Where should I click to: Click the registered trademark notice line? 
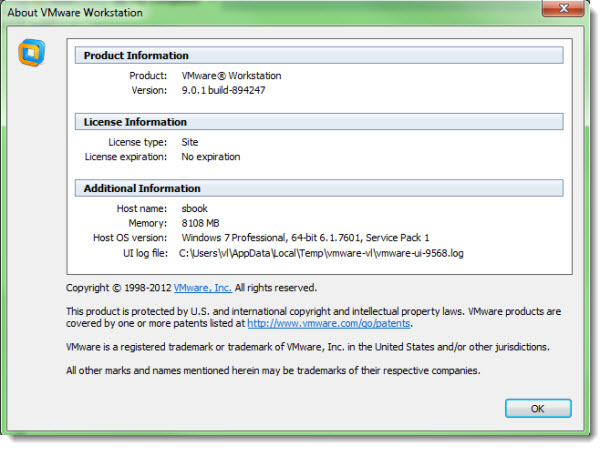click(308, 347)
